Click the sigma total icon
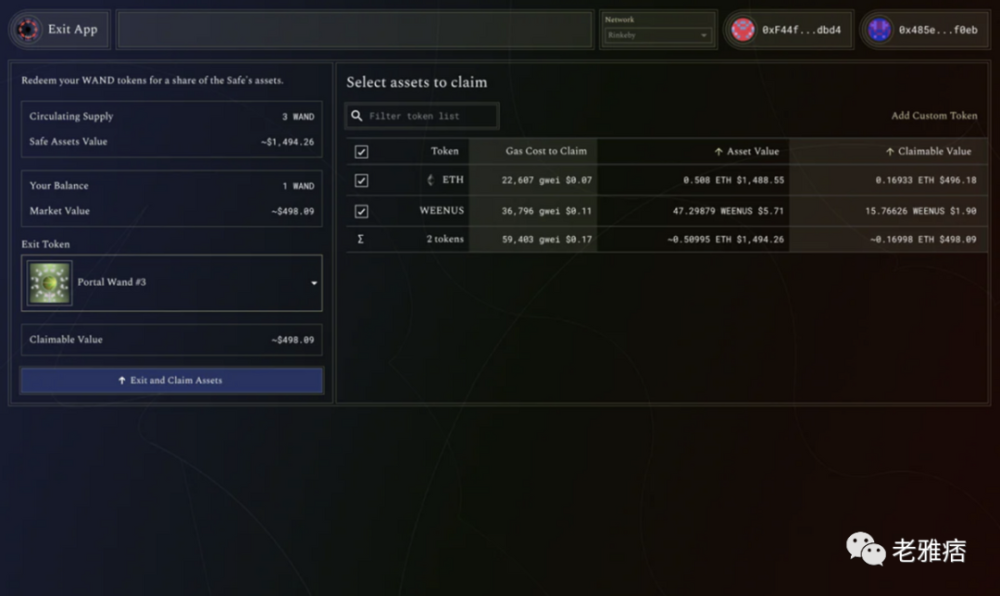 [360, 239]
